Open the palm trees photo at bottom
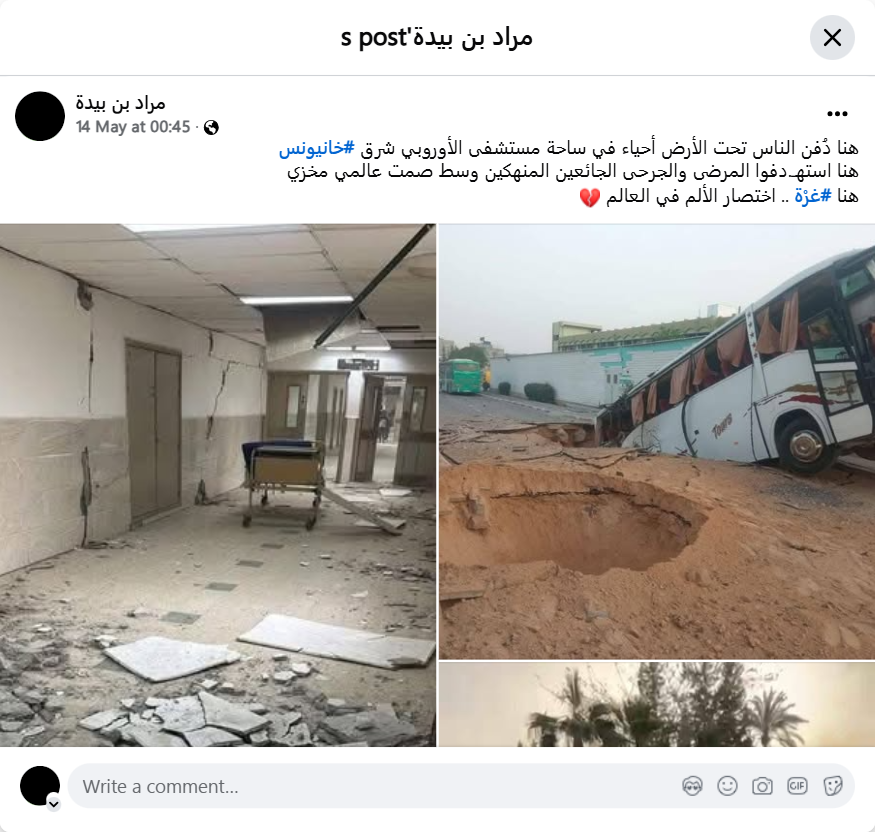875x832 pixels. [657, 704]
